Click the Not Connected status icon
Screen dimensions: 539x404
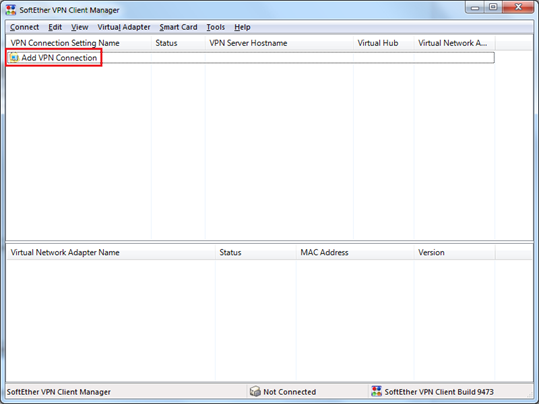[255, 391]
